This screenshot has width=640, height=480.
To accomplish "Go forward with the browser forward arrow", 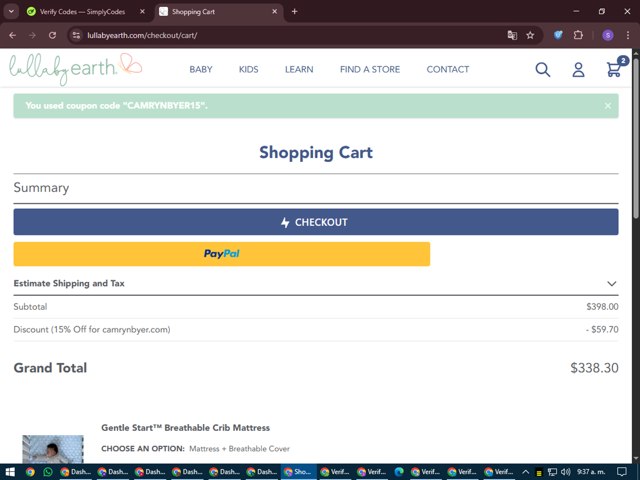I will point(32,36).
